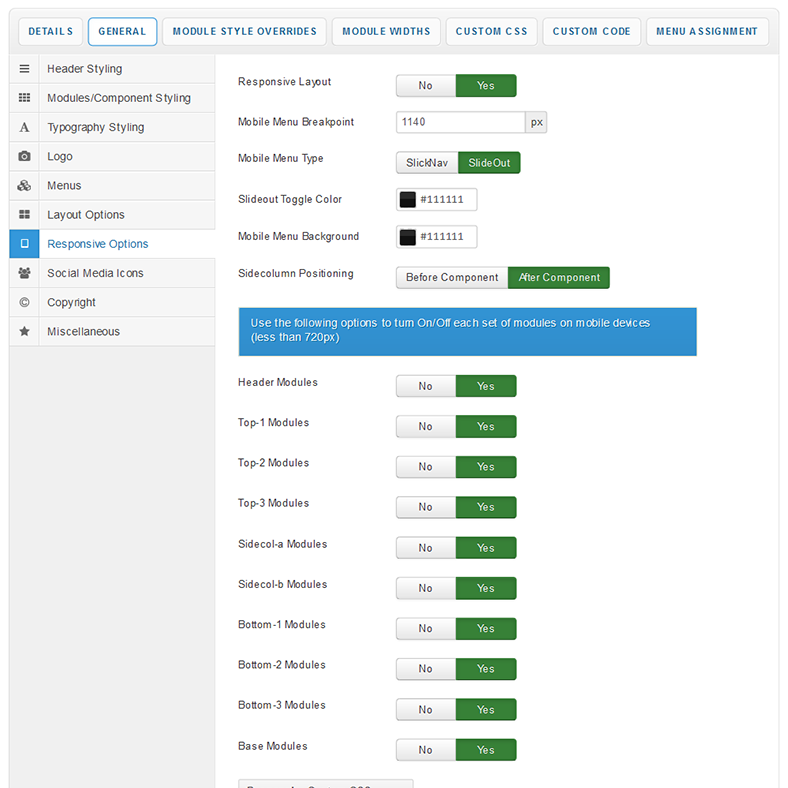The image size is (788, 788).
Task: Click the Menus sidebar icon
Action: (24, 186)
